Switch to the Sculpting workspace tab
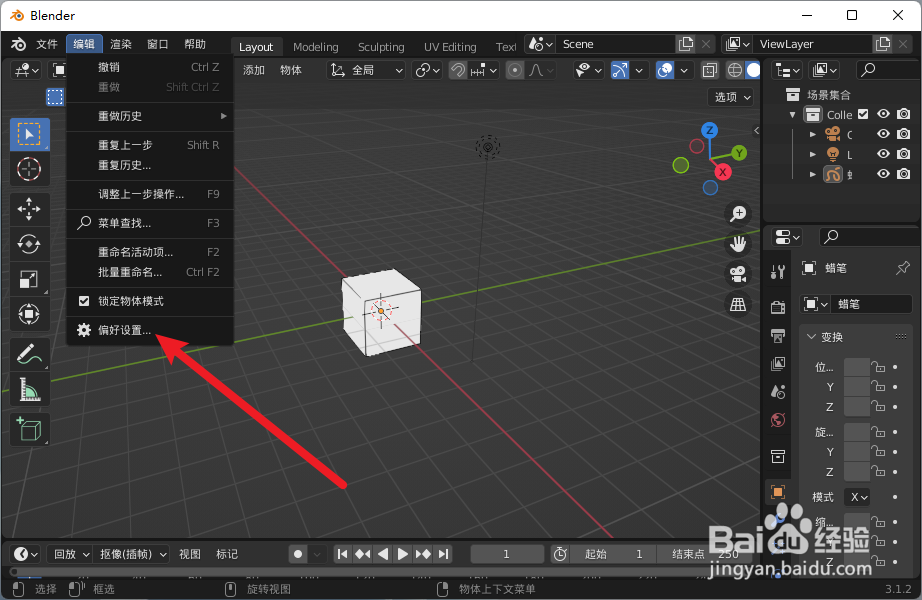 point(381,47)
